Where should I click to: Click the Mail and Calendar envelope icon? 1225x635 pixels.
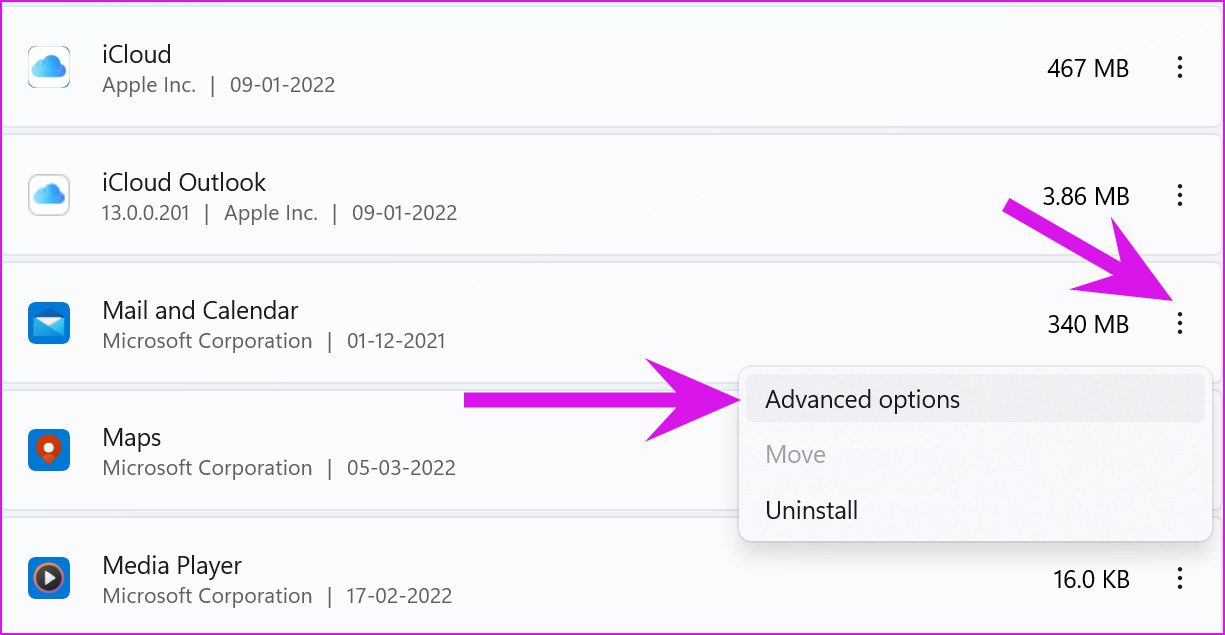point(48,323)
